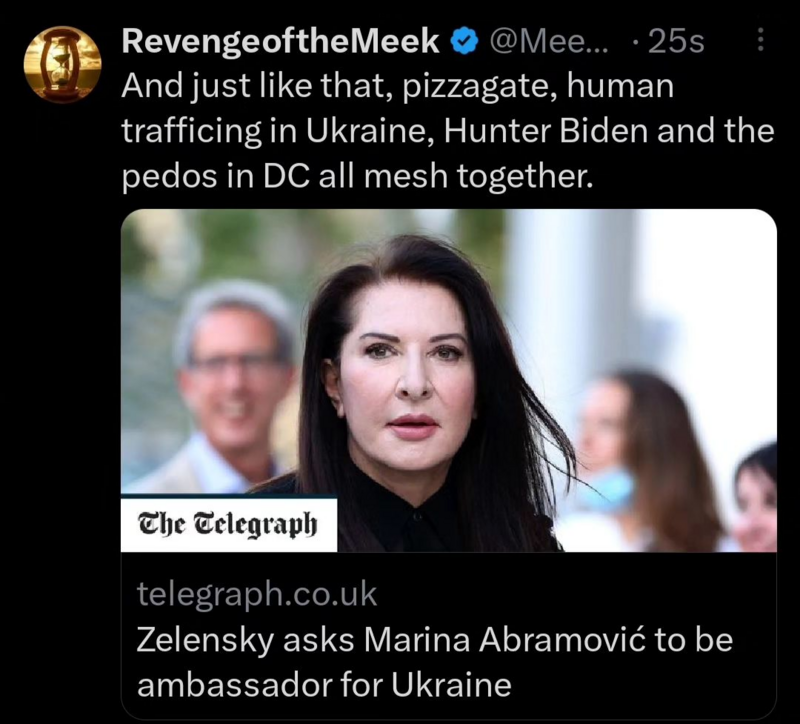Click the 25s tweet timestamp

(x=676, y=41)
